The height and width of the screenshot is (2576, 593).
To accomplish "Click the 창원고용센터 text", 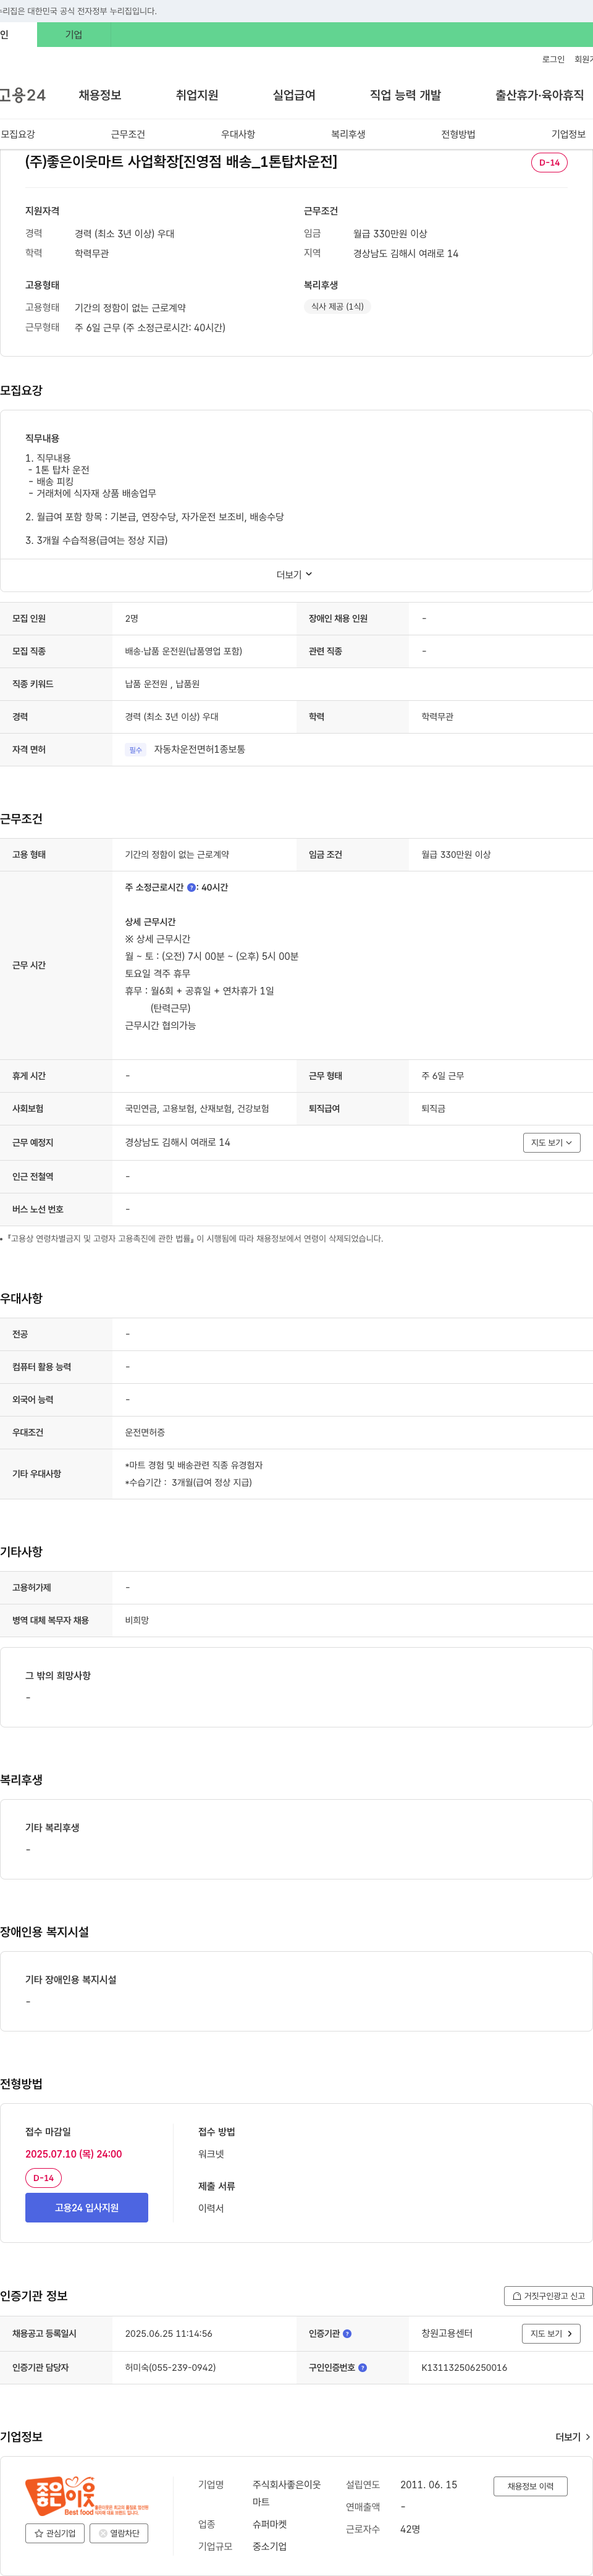I will click(447, 2333).
